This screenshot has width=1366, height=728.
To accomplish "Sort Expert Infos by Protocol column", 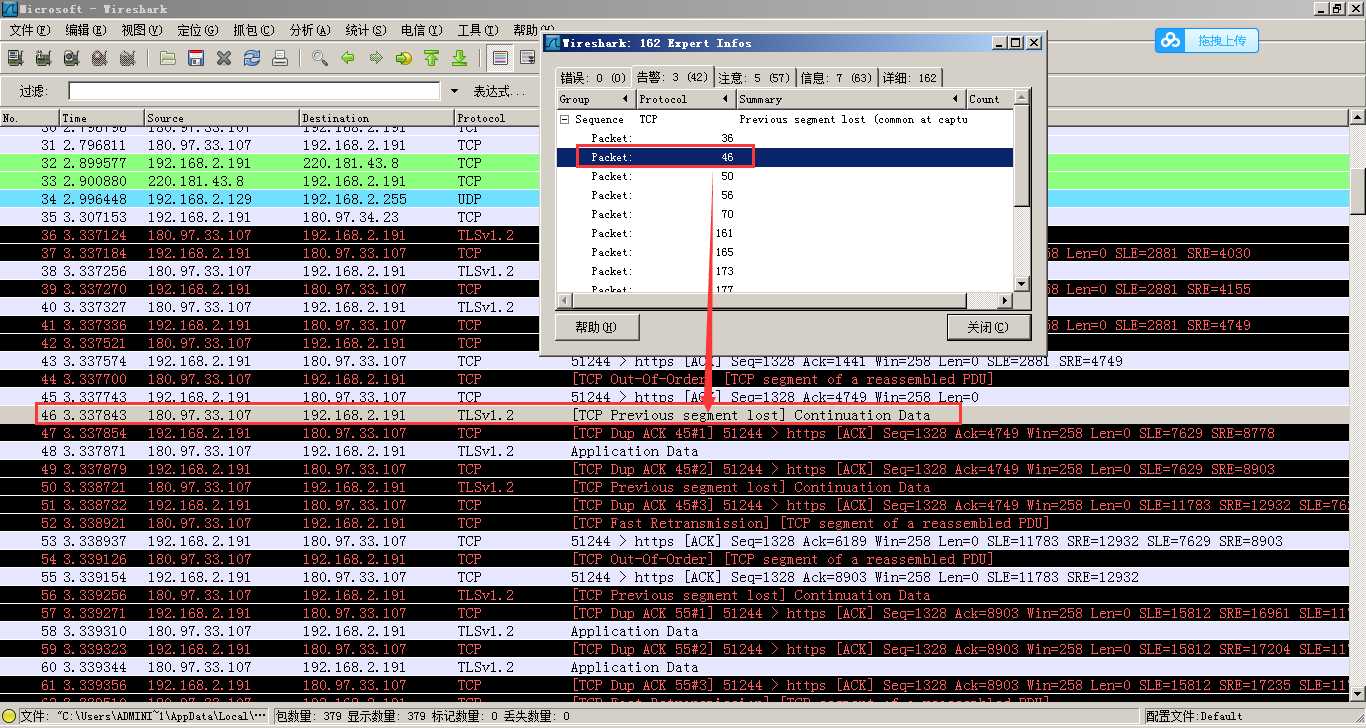I will tap(685, 99).
